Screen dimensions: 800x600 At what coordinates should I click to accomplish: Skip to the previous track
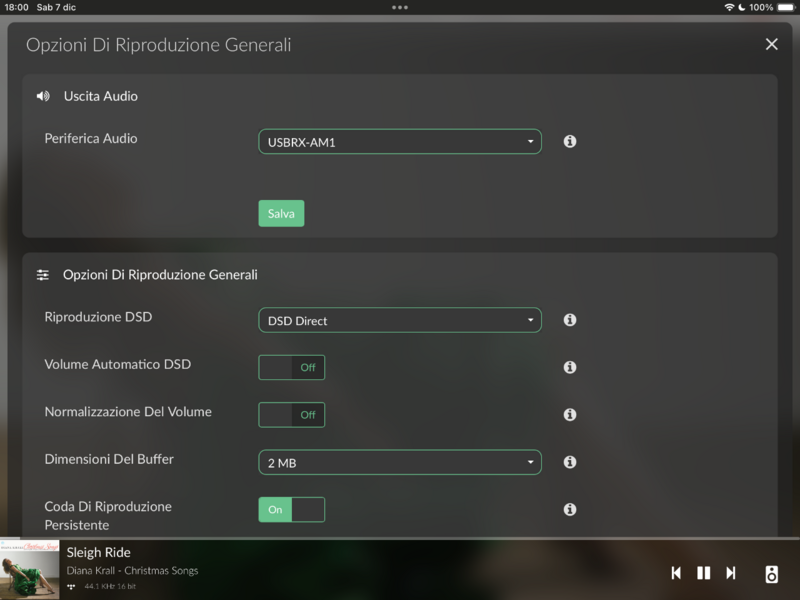click(x=676, y=573)
